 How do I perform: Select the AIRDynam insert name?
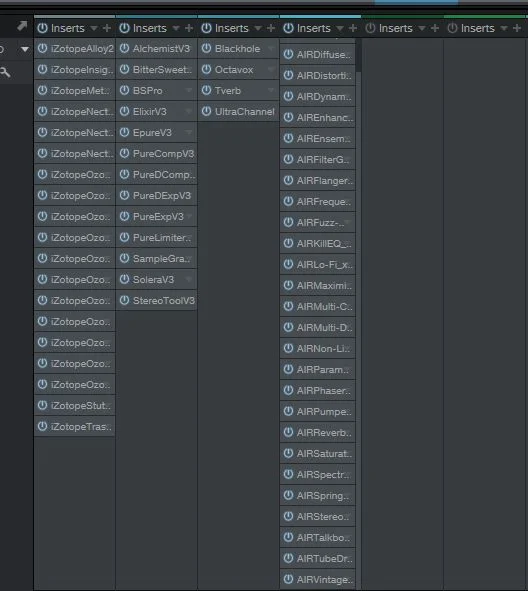tap(324, 97)
